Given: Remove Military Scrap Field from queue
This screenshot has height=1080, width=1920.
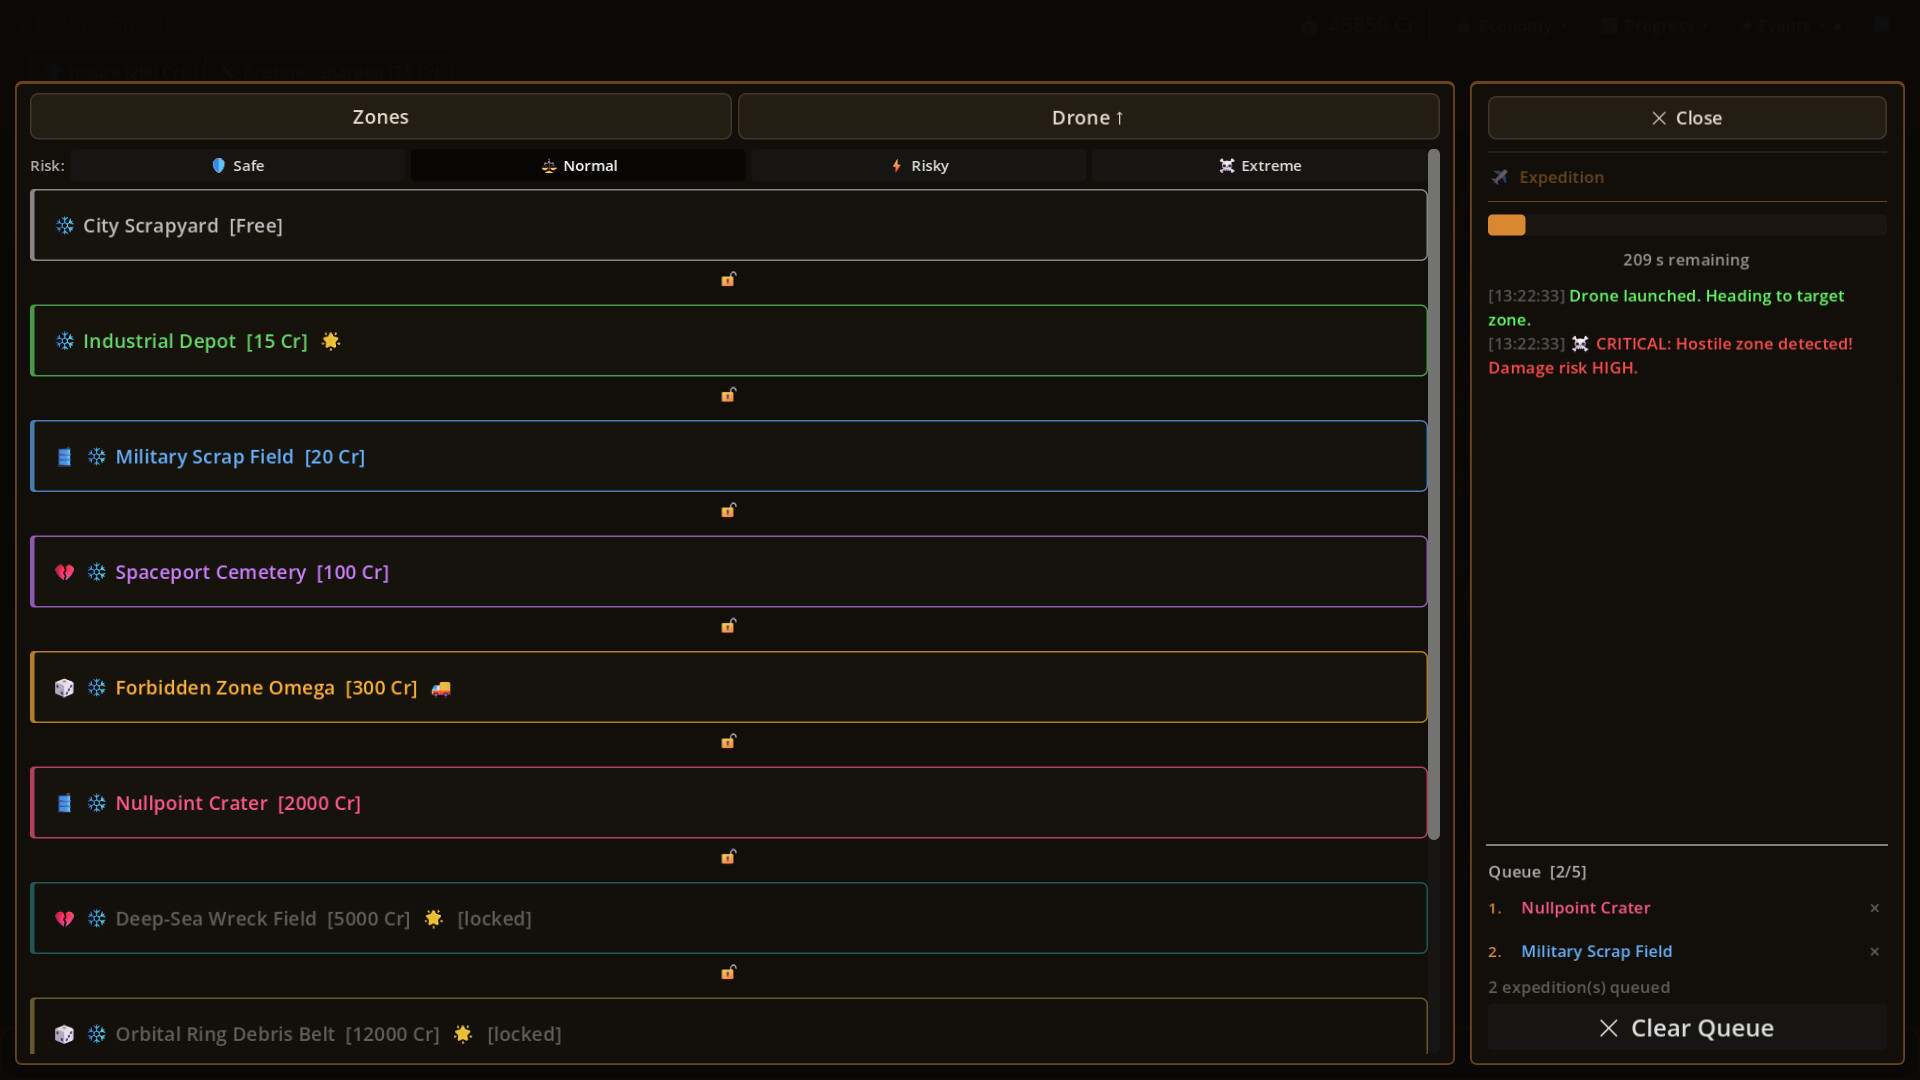Looking at the screenshot, I should 1875,952.
